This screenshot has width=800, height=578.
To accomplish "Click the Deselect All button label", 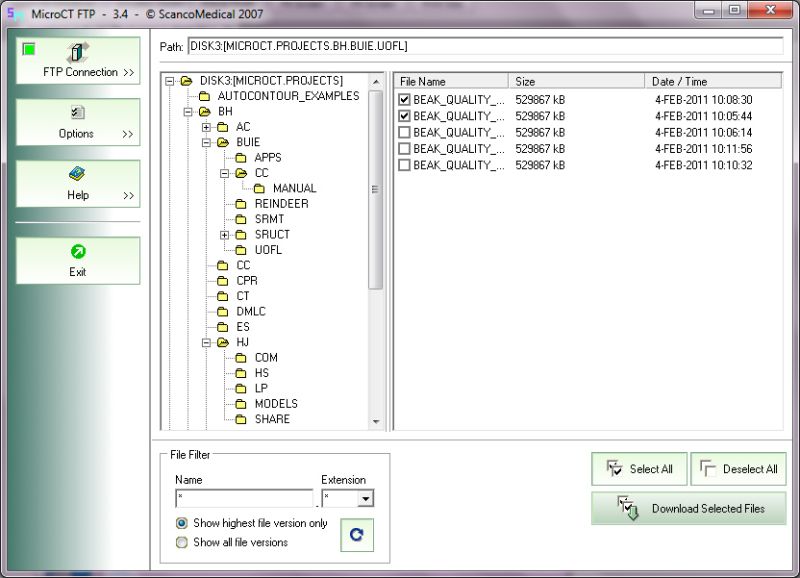I will [750, 469].
